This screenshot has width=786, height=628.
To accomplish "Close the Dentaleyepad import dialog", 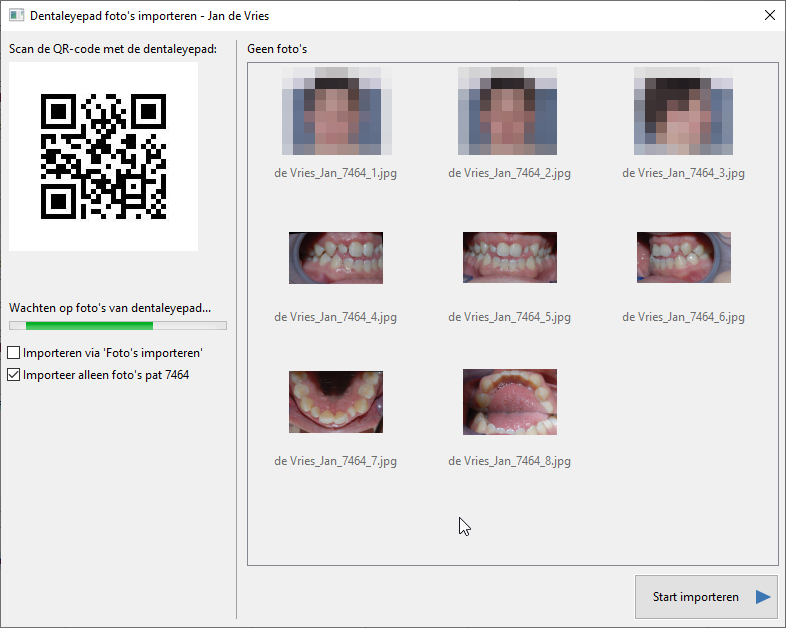I will pos(769,15).
